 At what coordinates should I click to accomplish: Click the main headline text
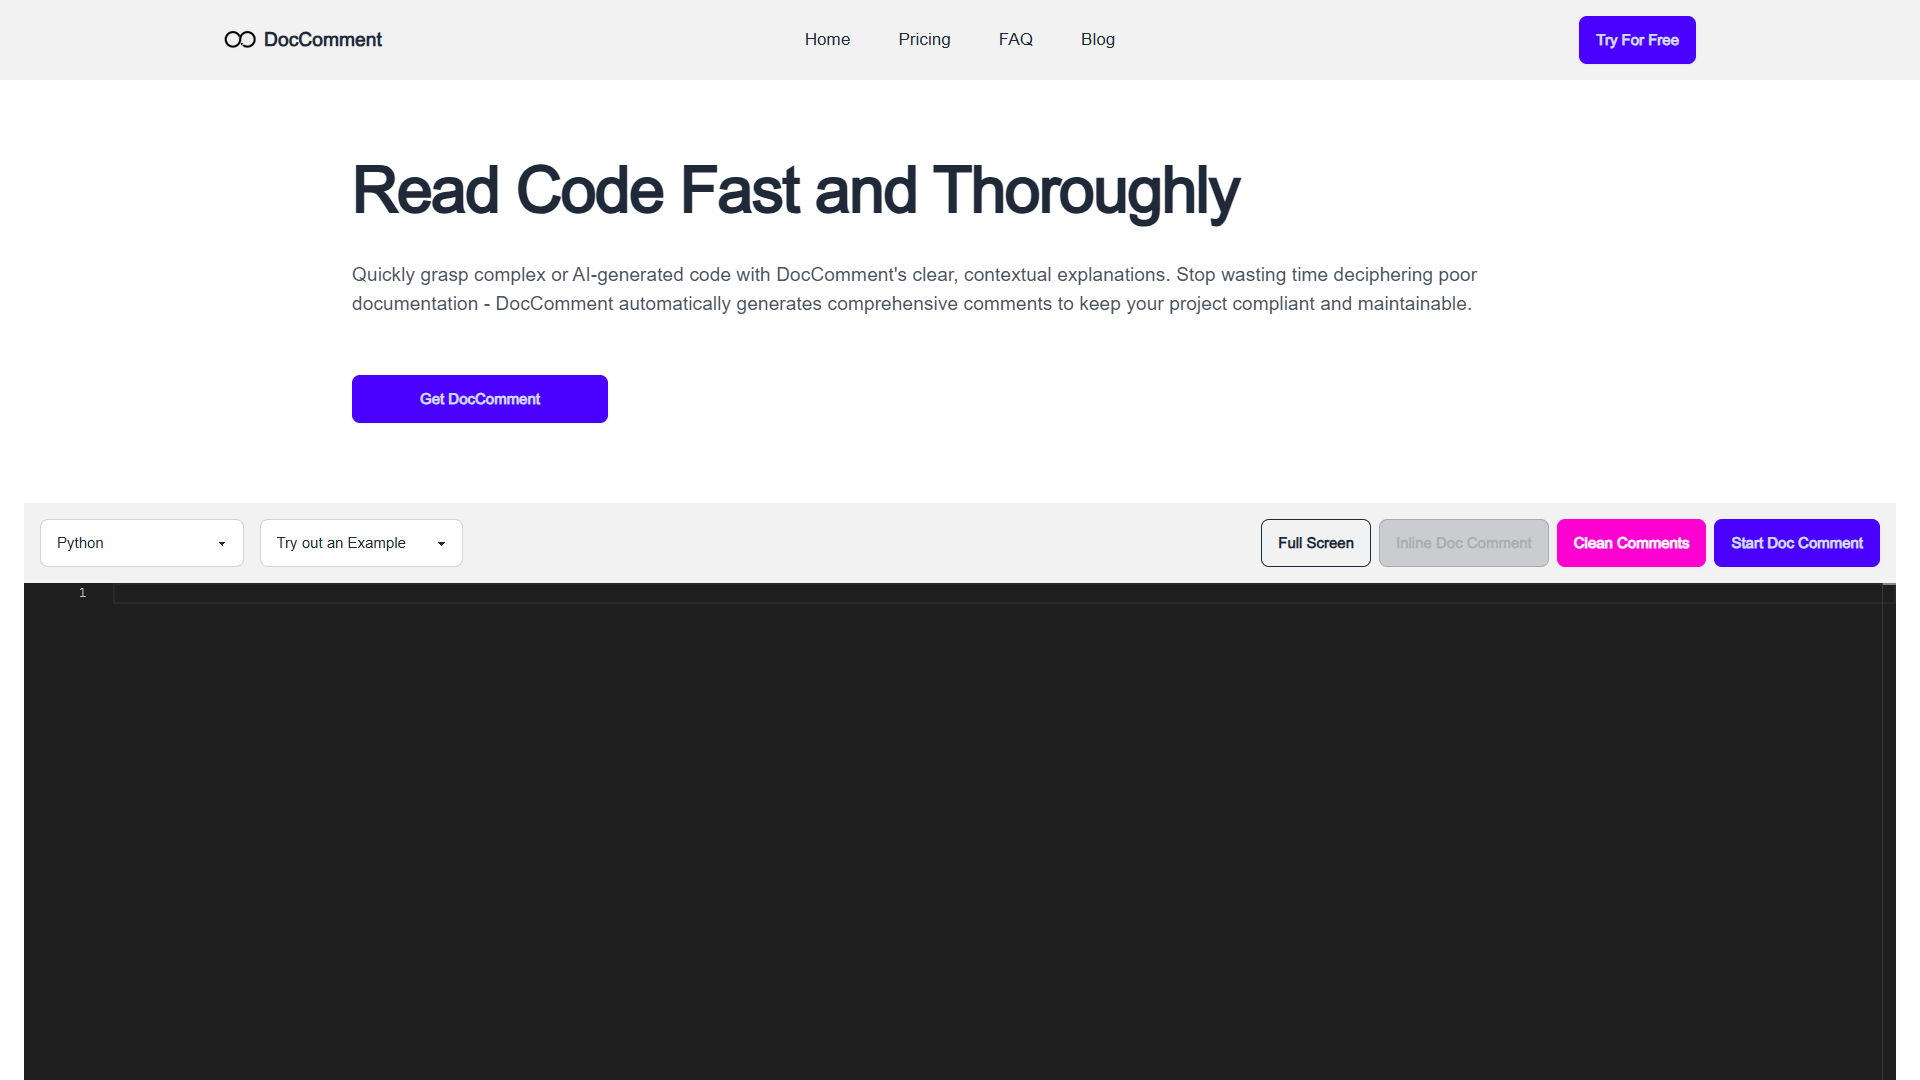tap(795, 190)
